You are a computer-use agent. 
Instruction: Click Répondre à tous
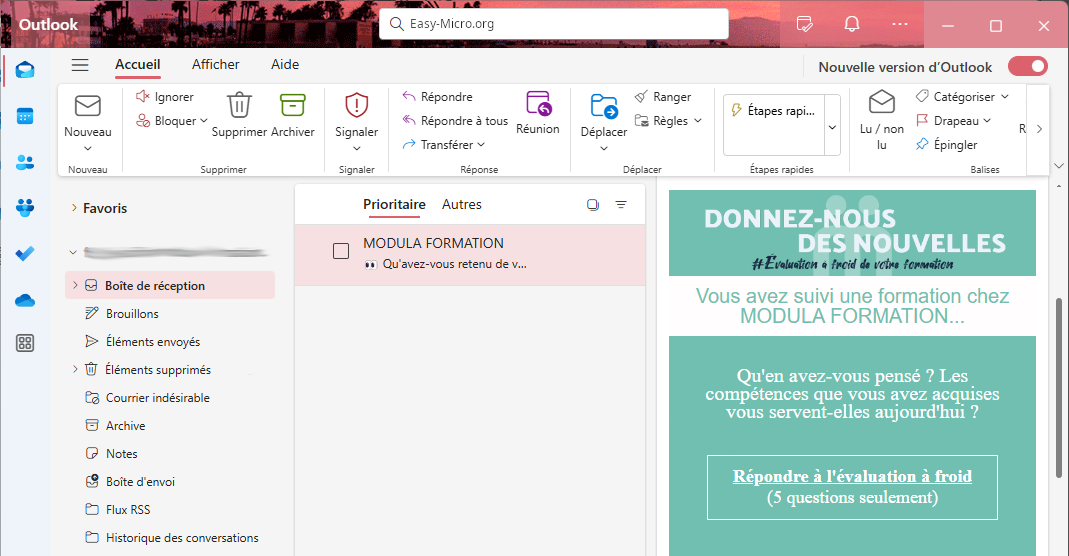(x=455, y=121)
